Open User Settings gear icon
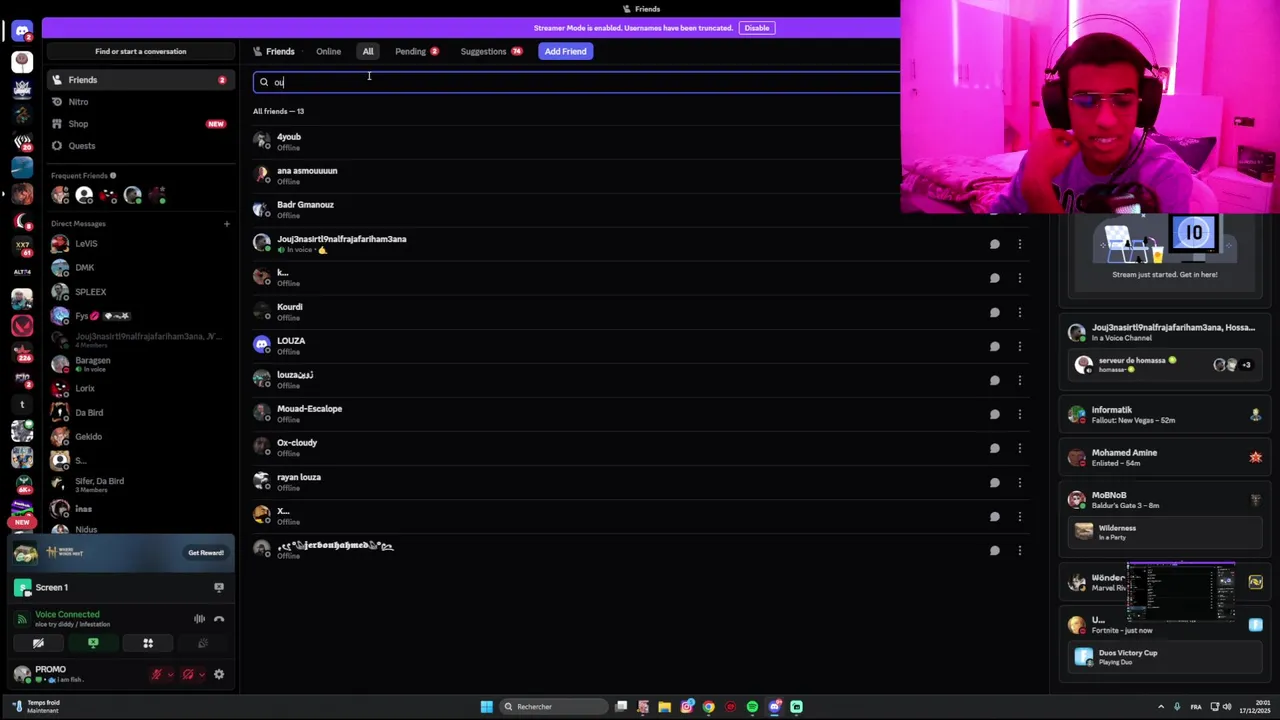The height and width of the screenshot is (720, 1280). 219,675
